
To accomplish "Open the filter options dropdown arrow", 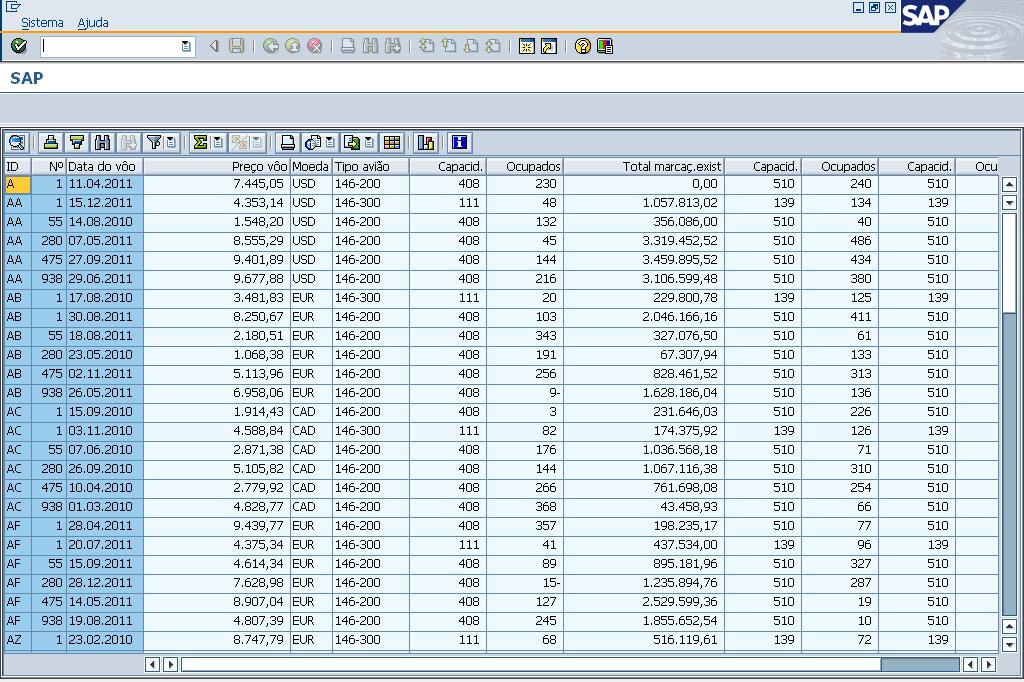I will (x=171, y=143).
